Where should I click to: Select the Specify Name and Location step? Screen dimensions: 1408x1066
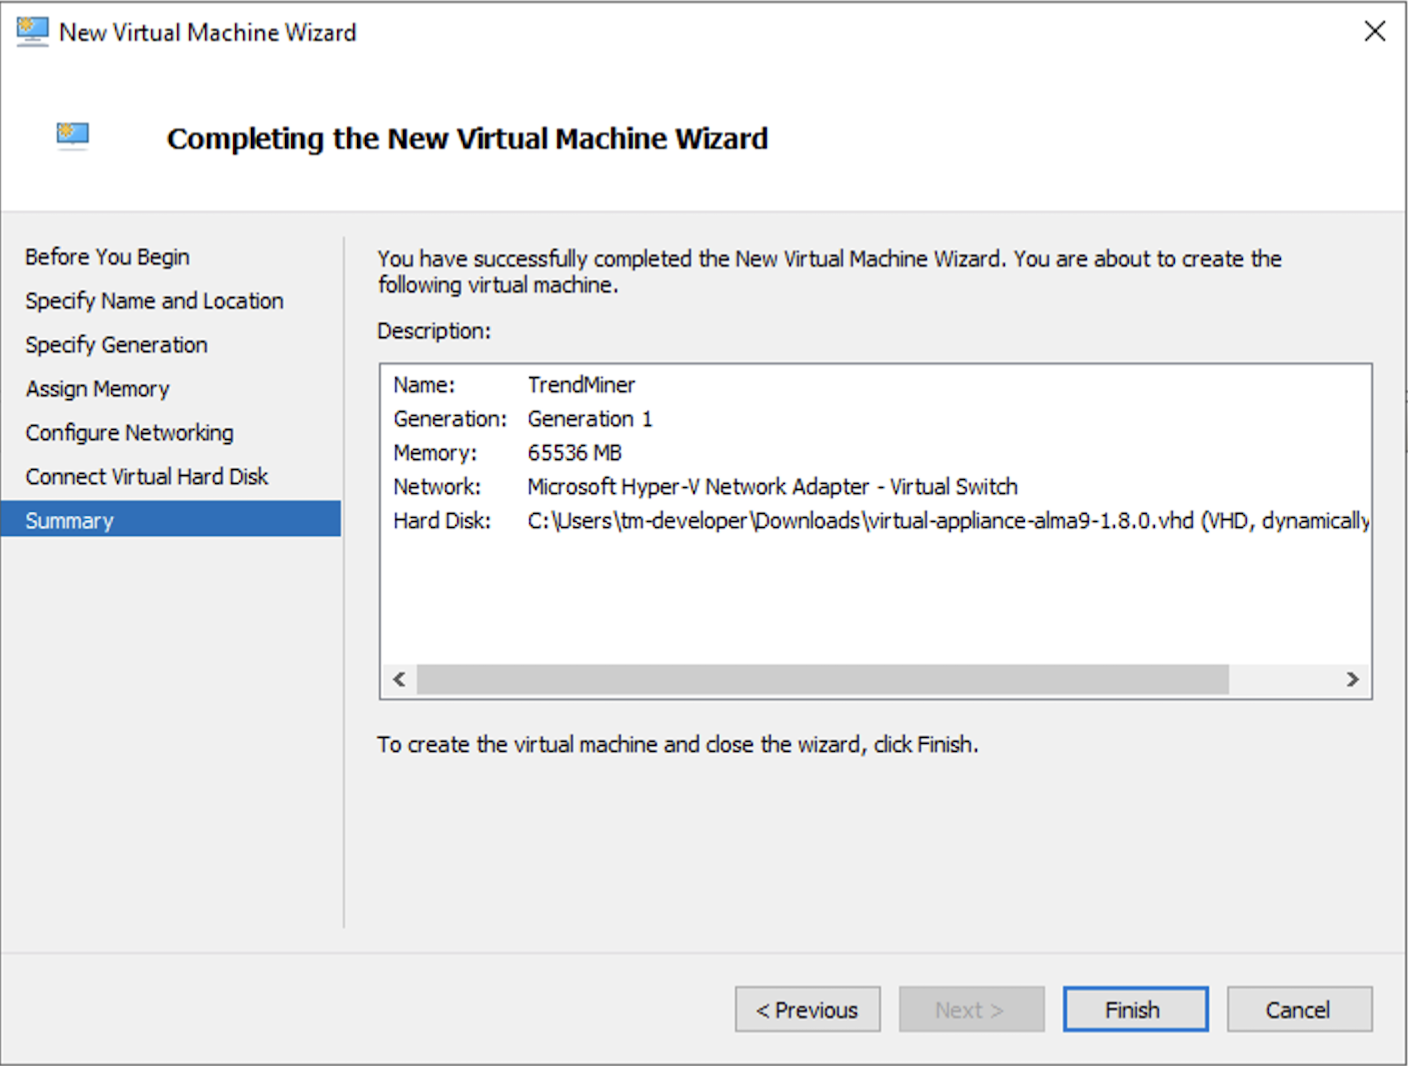coord(153,301)
